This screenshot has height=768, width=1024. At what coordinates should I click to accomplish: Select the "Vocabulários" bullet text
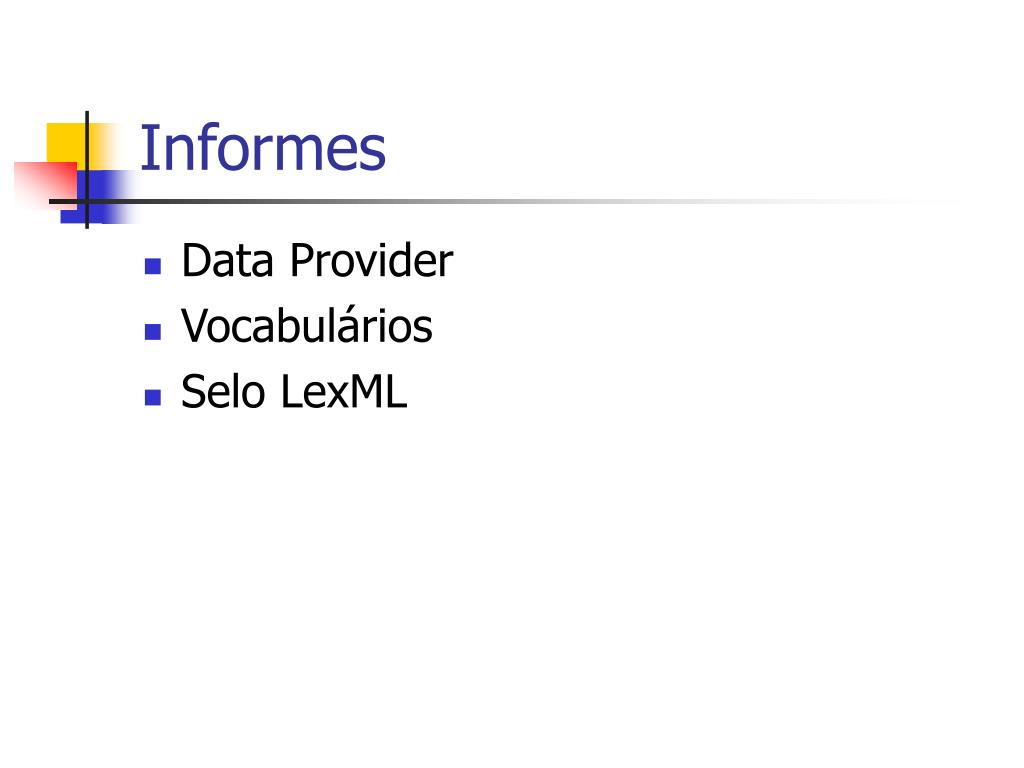point(306,325)
